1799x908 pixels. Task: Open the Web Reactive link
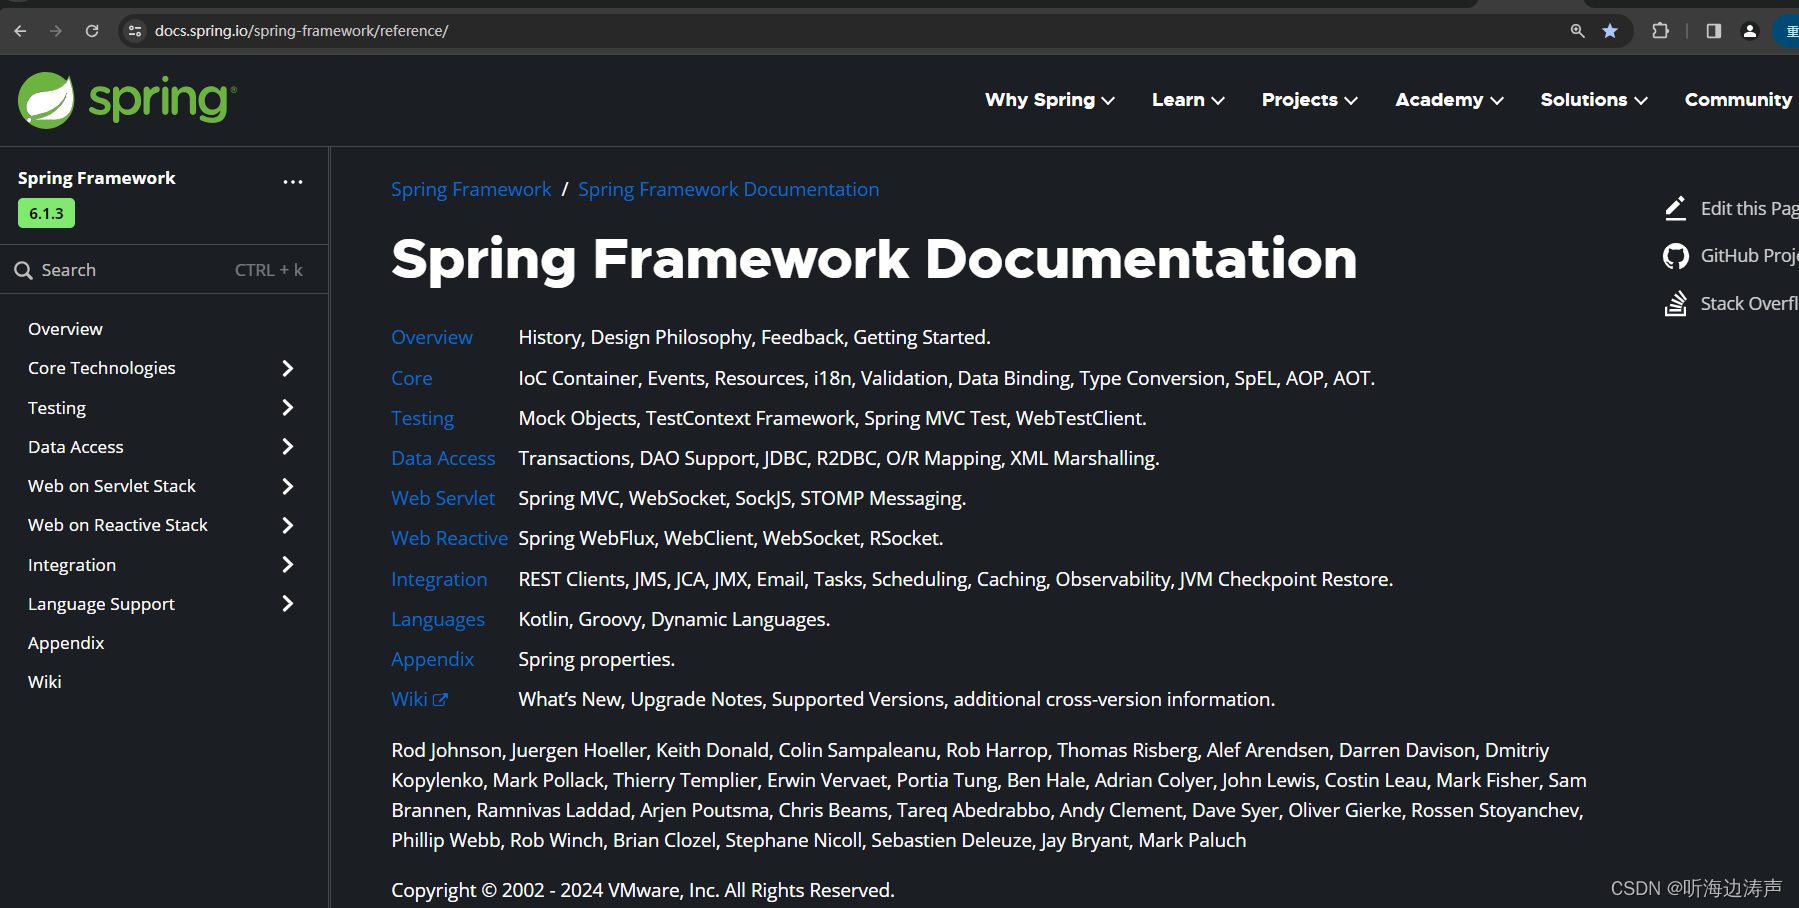(450, 538)
